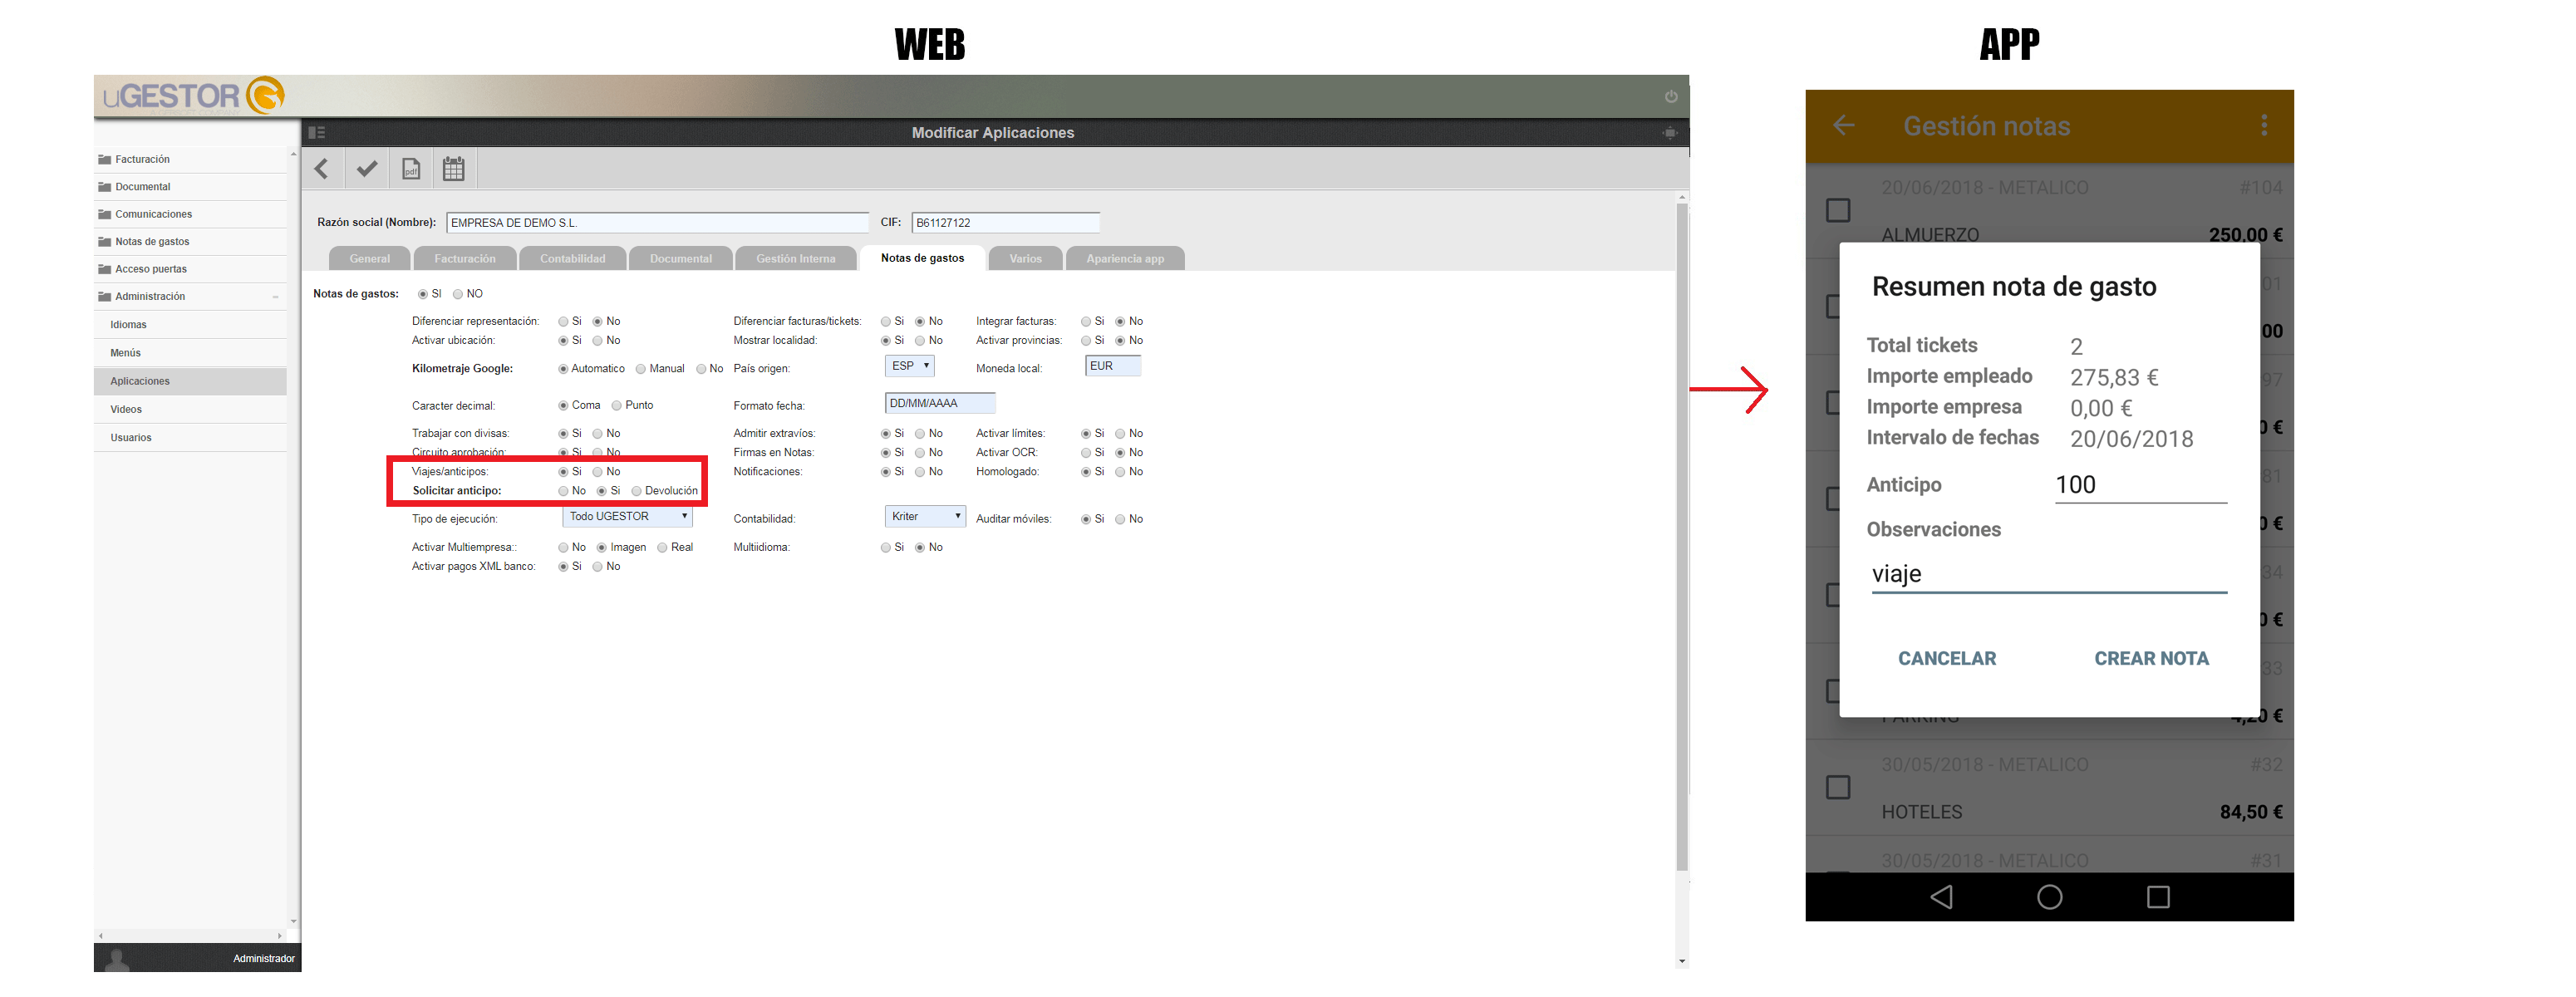Open the País origen ESP dropdown
The width and height of the screenshot is (2576, 997).
[x=910, y=366]
